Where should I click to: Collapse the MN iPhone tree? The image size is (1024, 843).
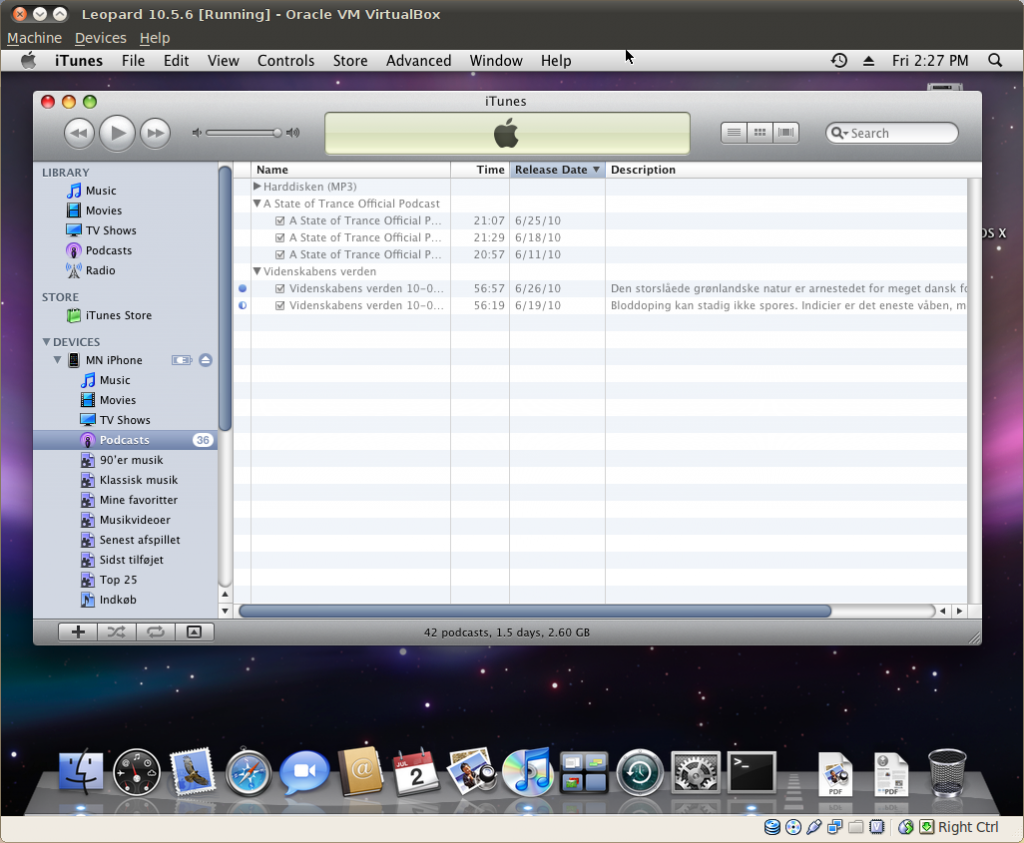(57, 360)
